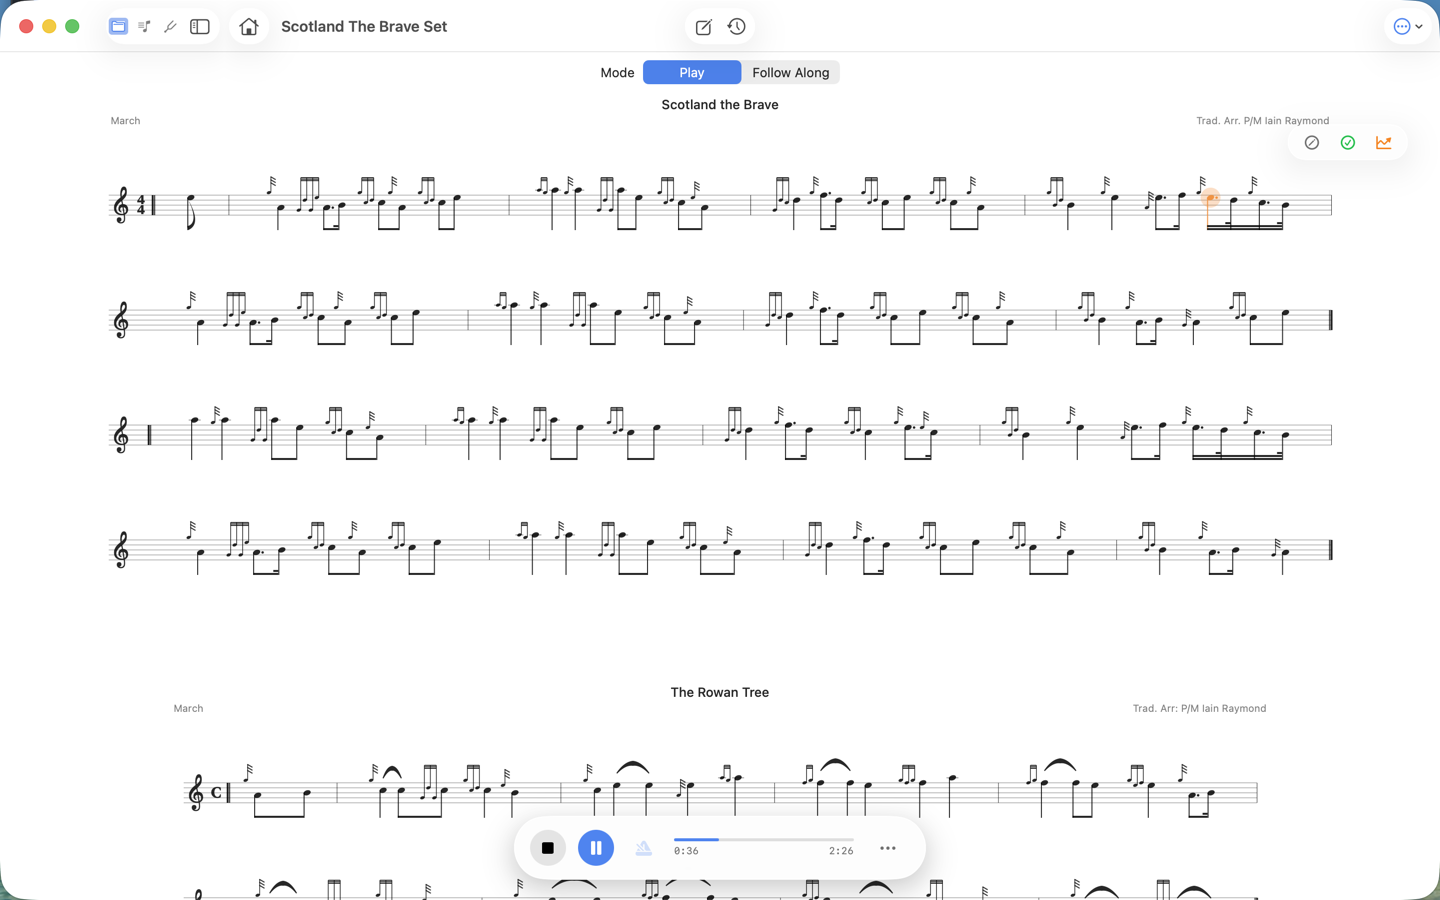Click the music notes list icon
This screenshot has width=1440, height=900.
click(144, 27)
